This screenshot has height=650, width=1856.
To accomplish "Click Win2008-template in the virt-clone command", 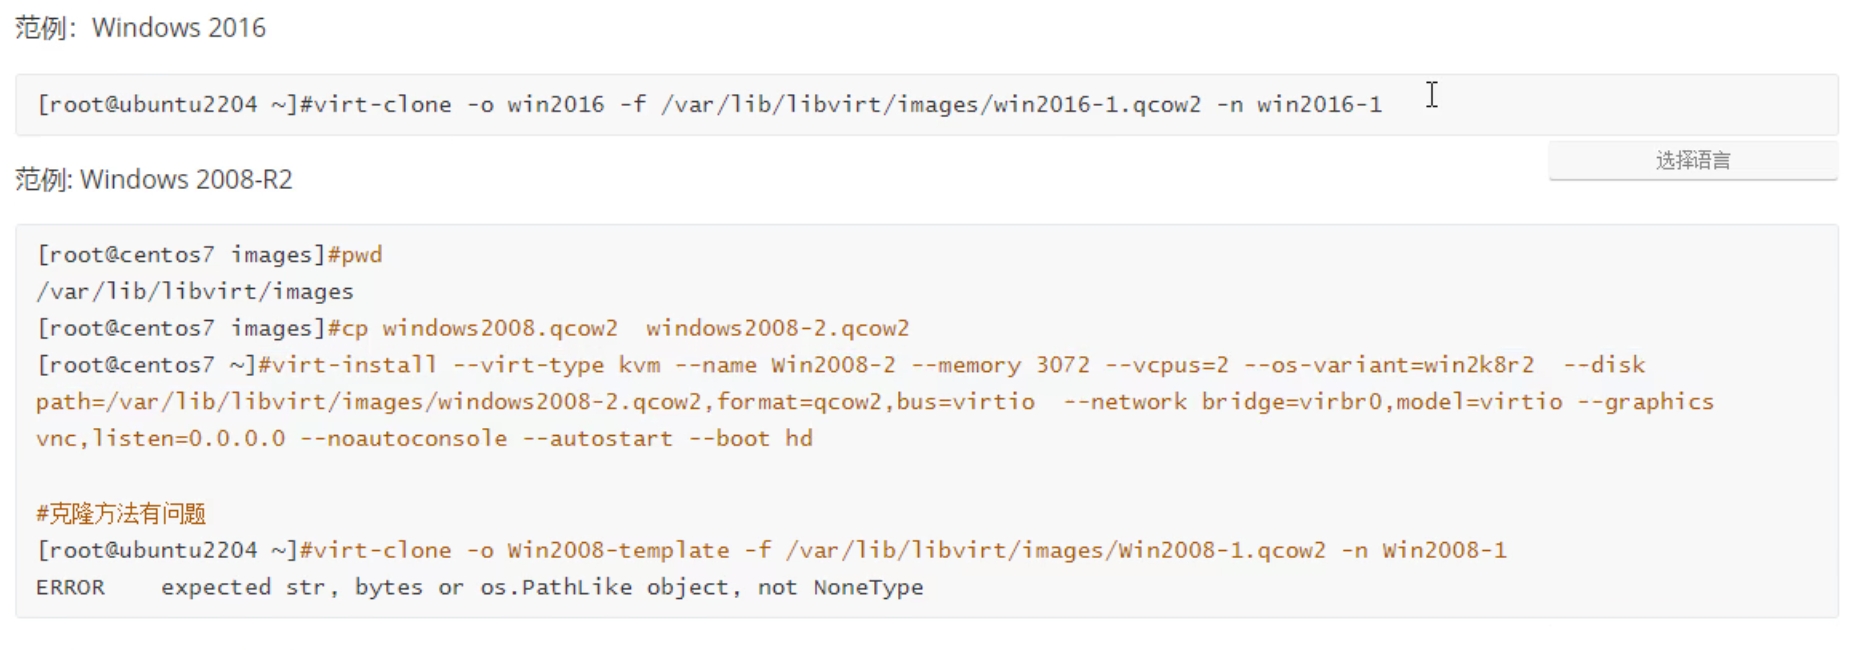I will tap(618, 551).
